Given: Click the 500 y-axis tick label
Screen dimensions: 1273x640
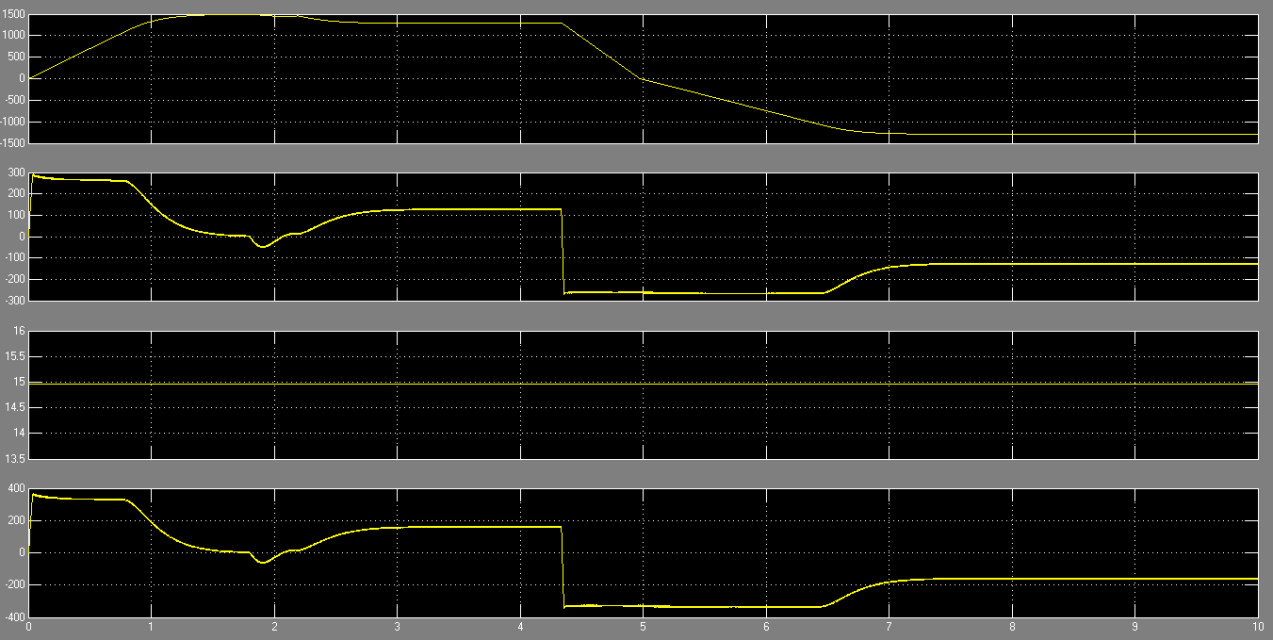Looking at the screenshot, I should point(16,57).
